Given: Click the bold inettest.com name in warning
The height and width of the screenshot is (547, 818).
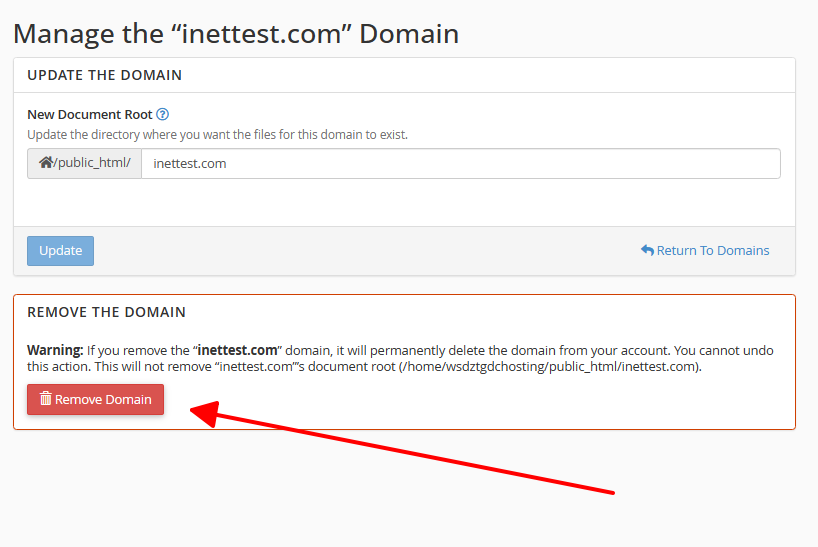Looking at the screenshot, I should click(237, 350).
